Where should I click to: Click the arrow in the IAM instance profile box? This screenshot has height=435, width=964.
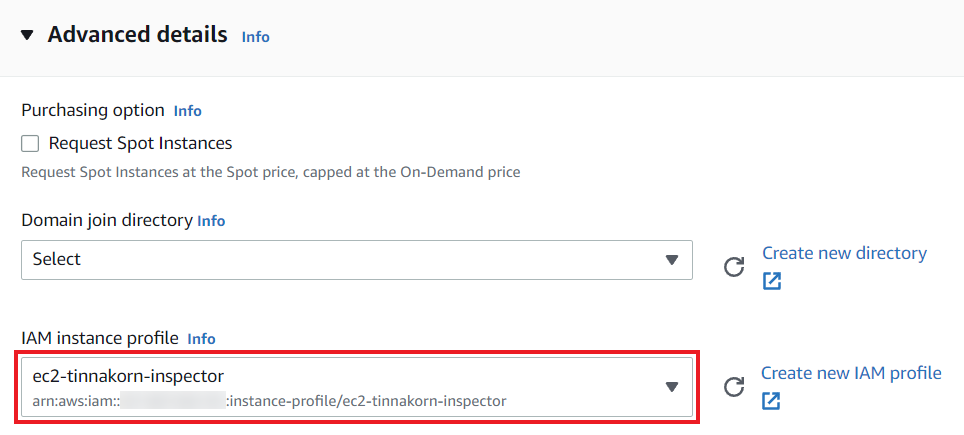(672, 386)
